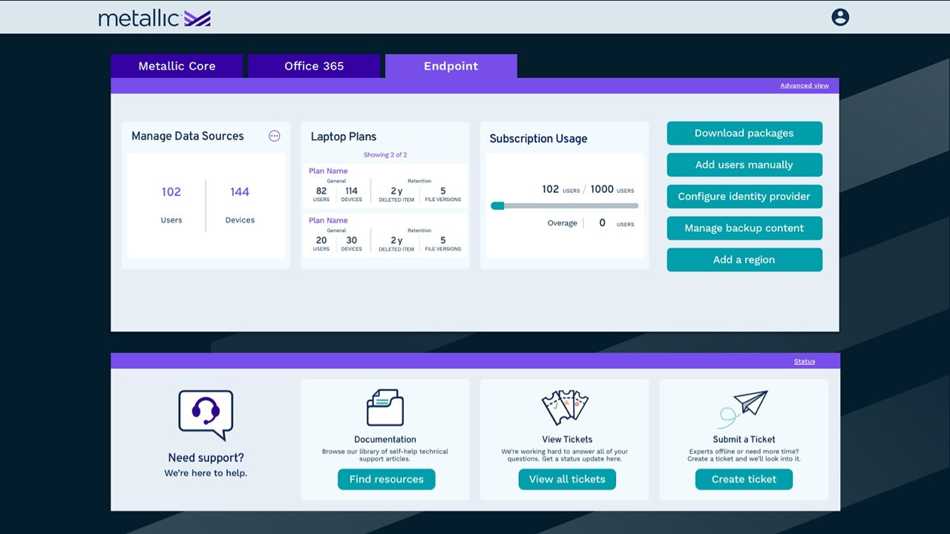
Task: Click the Download packages button
Action: coord(744,133)
